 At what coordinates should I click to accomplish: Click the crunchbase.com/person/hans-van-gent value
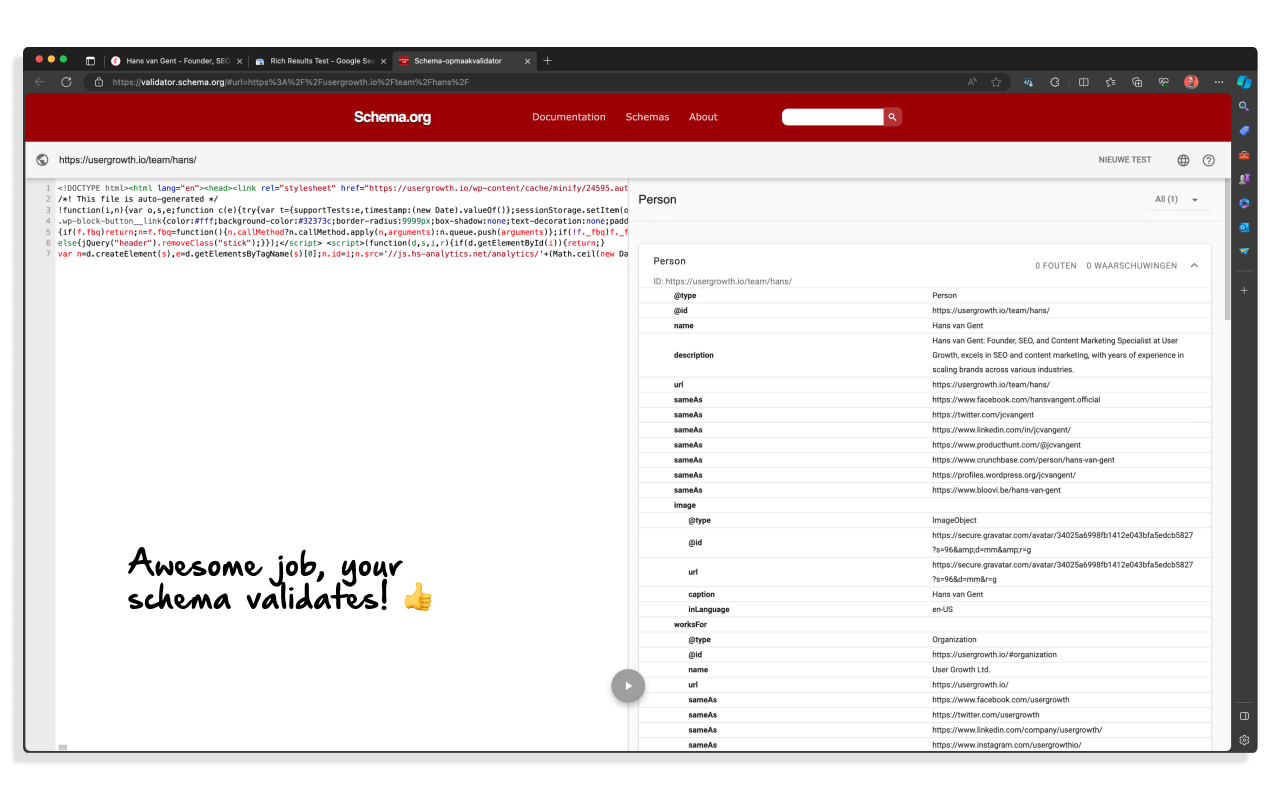coord(1023,460)
